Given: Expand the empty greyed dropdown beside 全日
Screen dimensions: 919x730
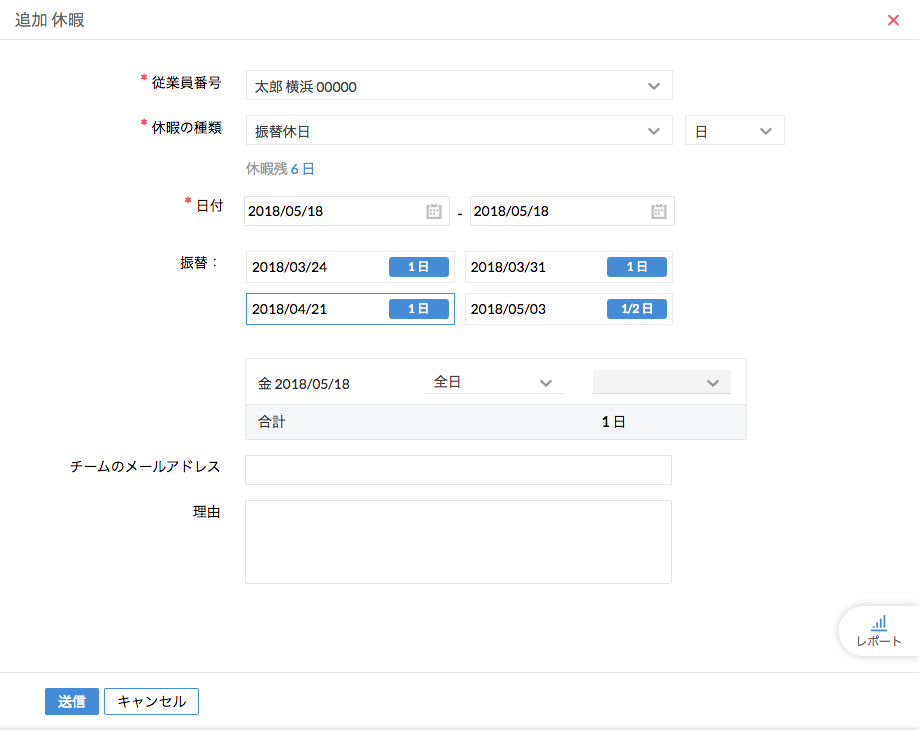Looking at the screenshot, I should click(x=661, y=383).
